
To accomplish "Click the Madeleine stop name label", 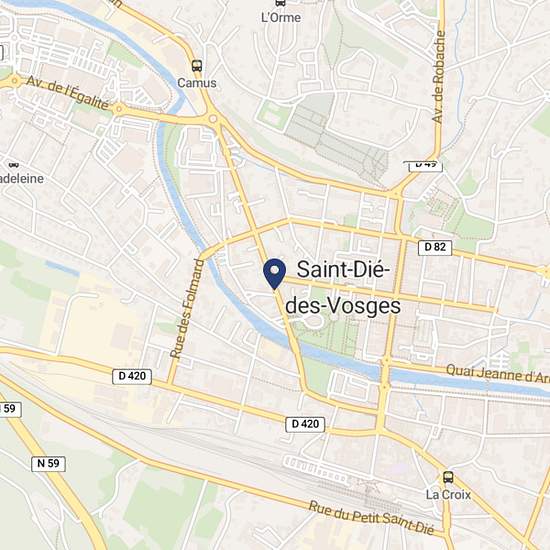I will (x=22, y=179).
